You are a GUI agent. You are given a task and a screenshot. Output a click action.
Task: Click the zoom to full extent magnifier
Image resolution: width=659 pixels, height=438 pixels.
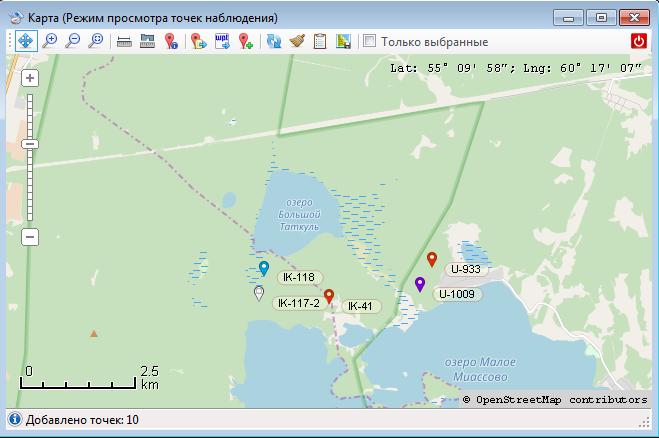click(x=96, y=41)
